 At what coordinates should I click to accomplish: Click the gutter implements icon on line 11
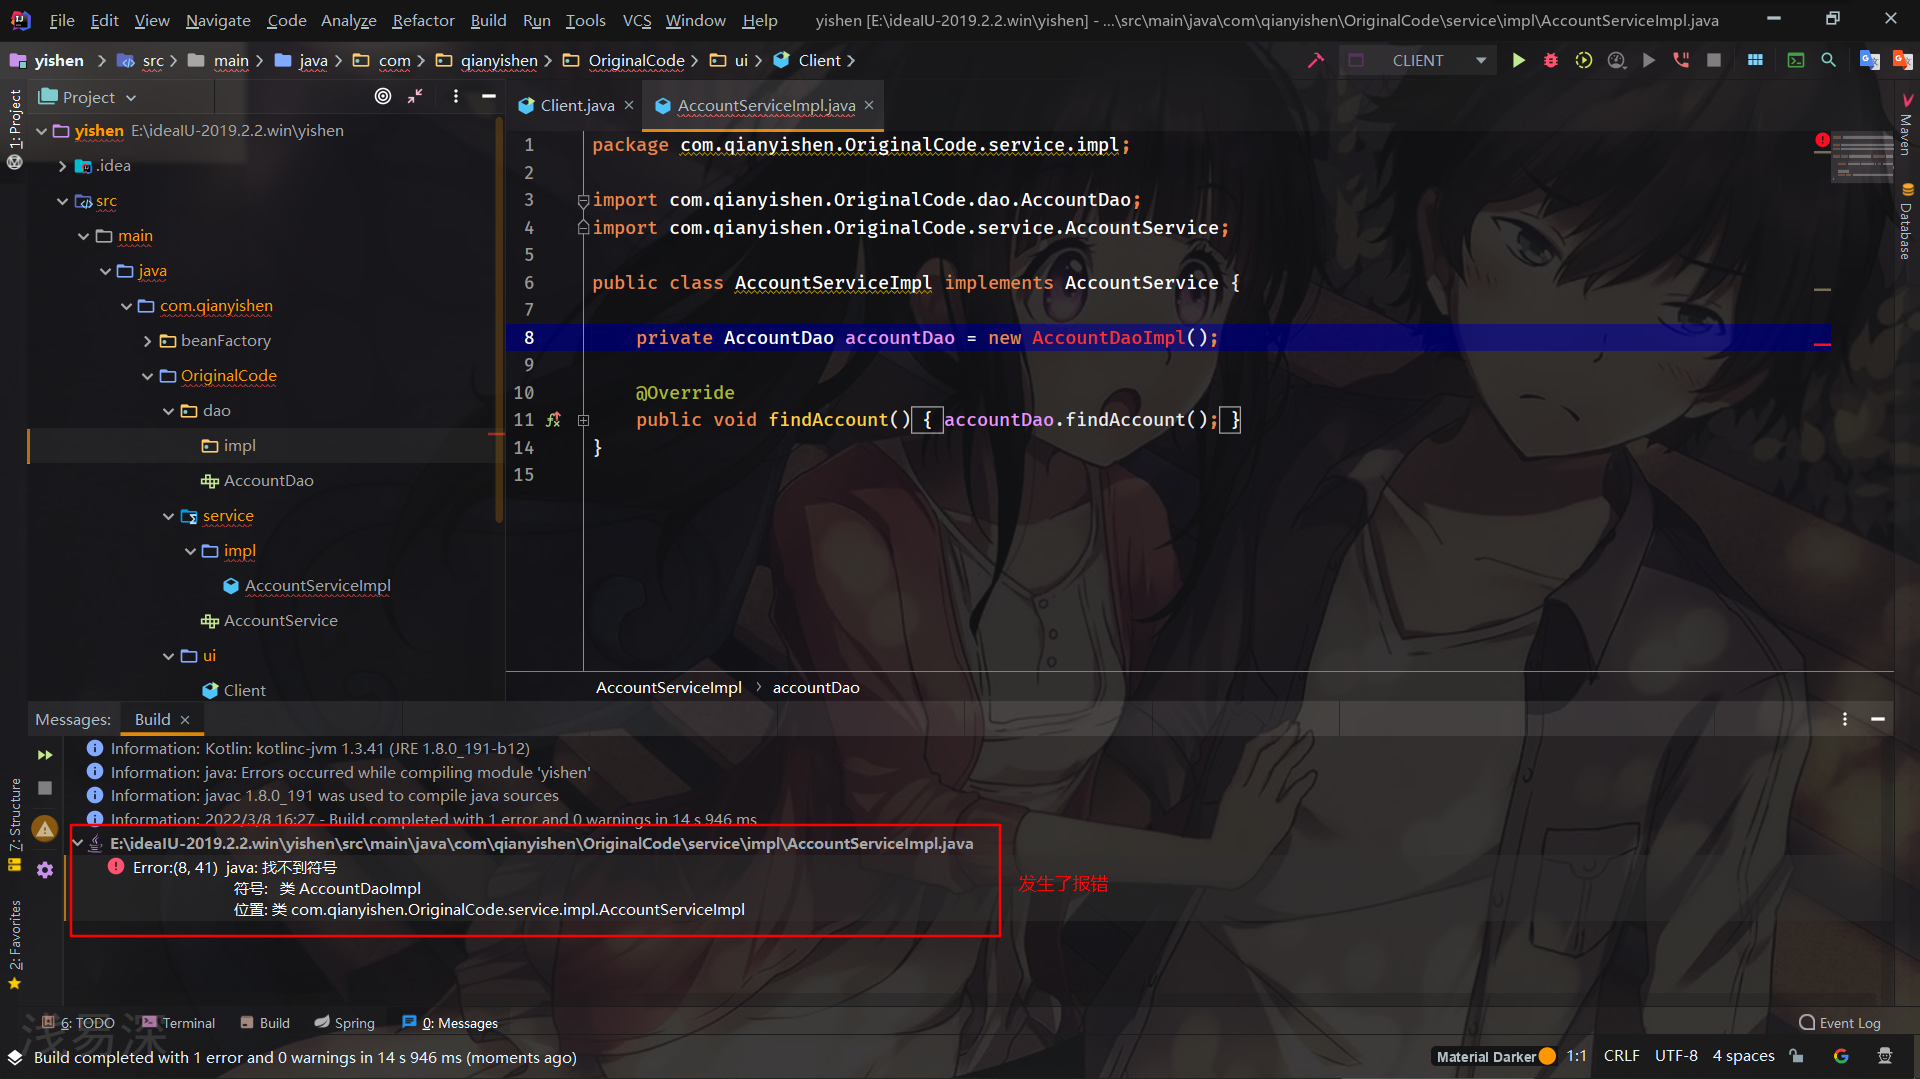tap(553, 420)
